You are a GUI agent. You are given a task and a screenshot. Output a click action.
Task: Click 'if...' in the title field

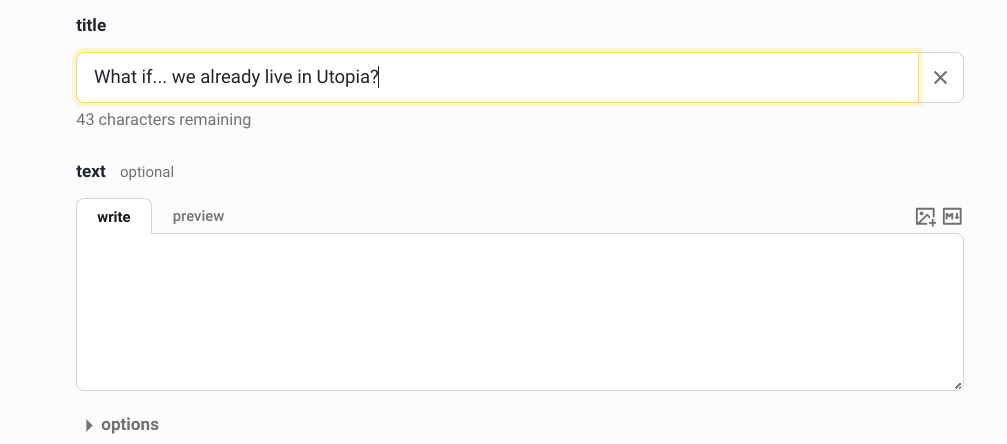[152, 77]
